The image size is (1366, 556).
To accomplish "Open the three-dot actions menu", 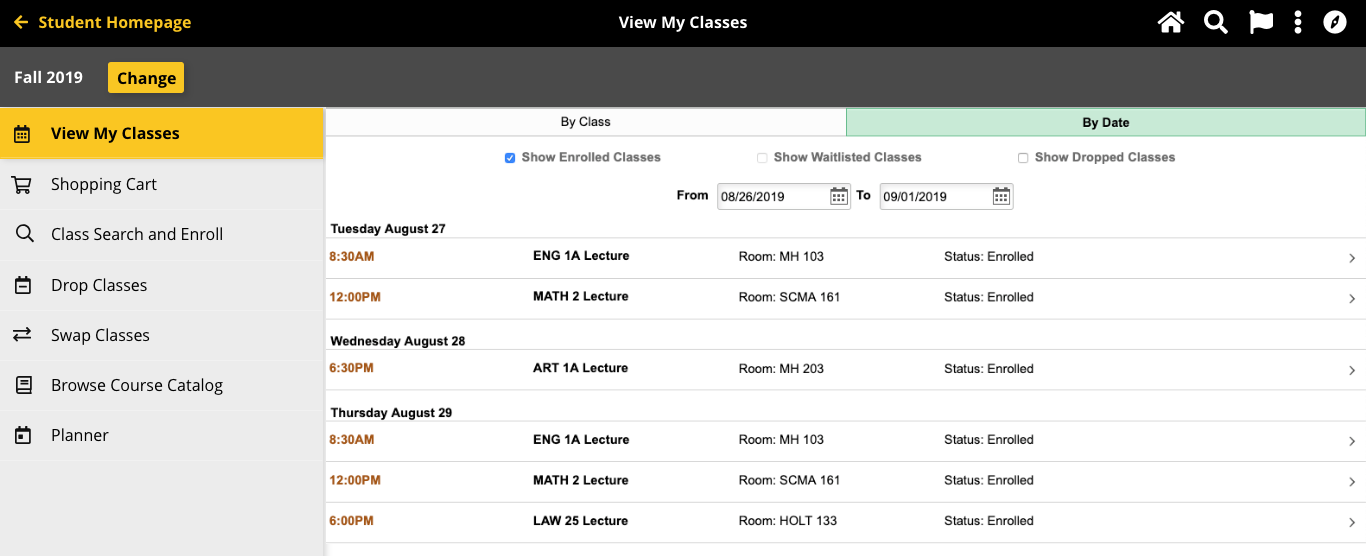I will coord(1298,22).
